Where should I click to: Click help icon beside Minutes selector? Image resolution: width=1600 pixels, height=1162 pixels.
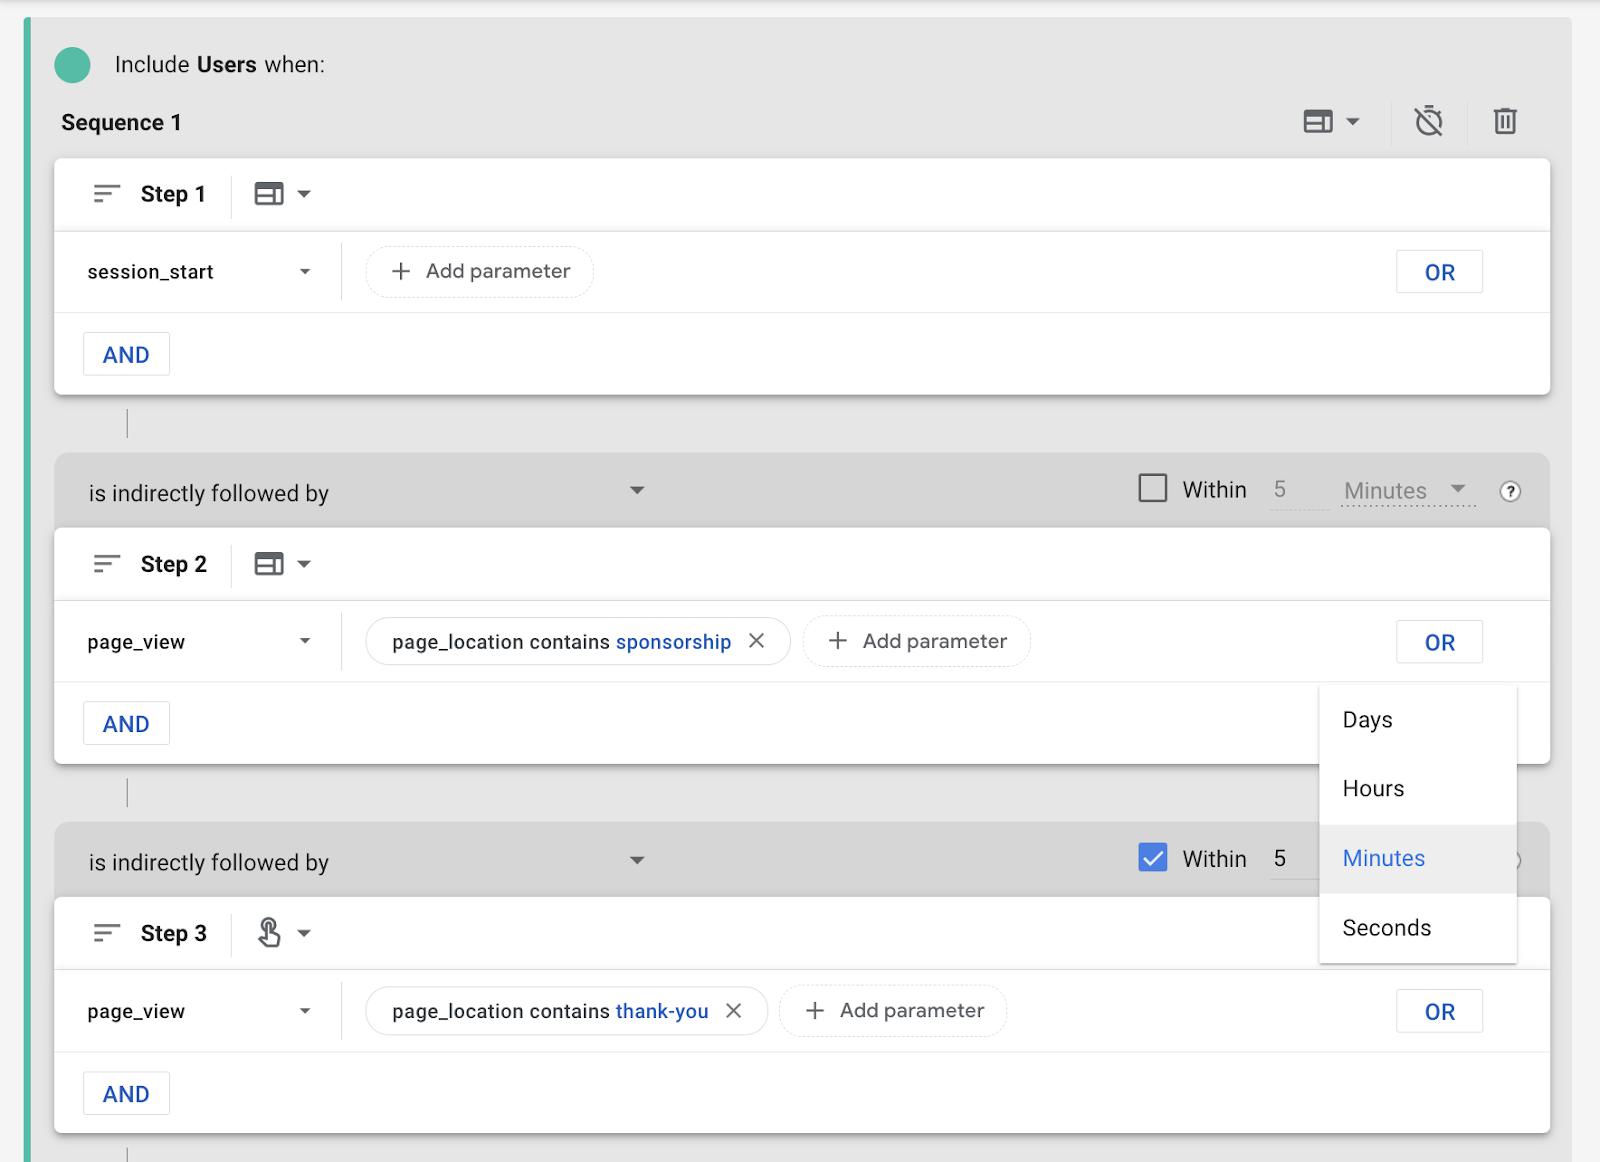[1510, 491]
